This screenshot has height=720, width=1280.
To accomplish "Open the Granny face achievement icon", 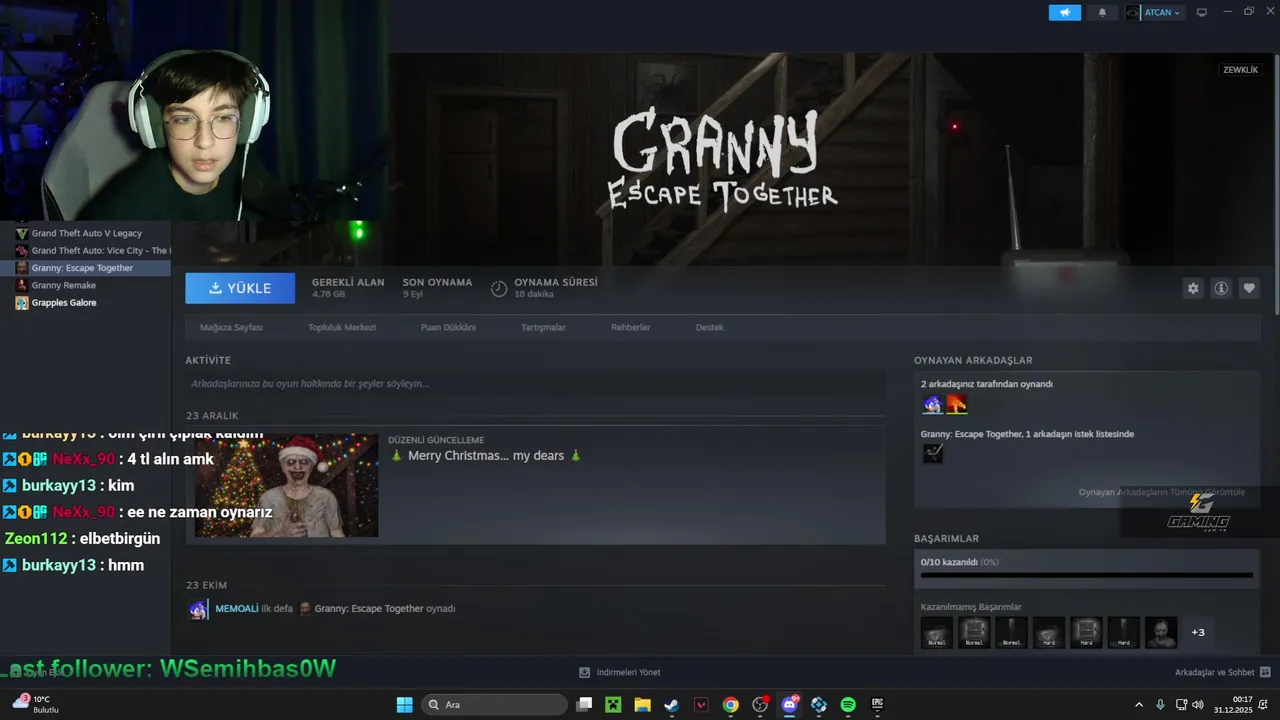I will pyautogui.click(x=1161, y=632).
